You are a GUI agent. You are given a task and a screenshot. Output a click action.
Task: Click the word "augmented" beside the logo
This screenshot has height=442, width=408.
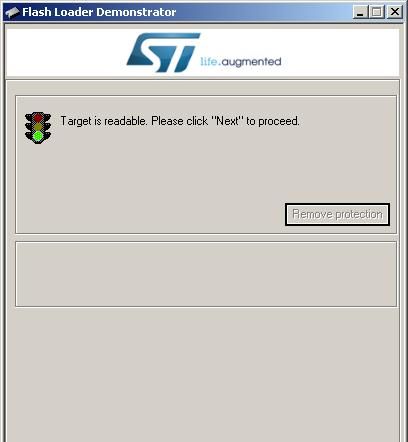(x=251, y=62)
